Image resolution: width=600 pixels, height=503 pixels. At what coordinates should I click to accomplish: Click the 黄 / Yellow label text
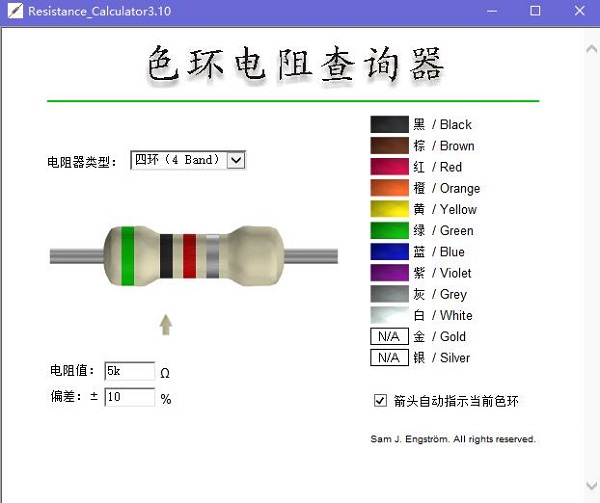click(x=445, y=209)
